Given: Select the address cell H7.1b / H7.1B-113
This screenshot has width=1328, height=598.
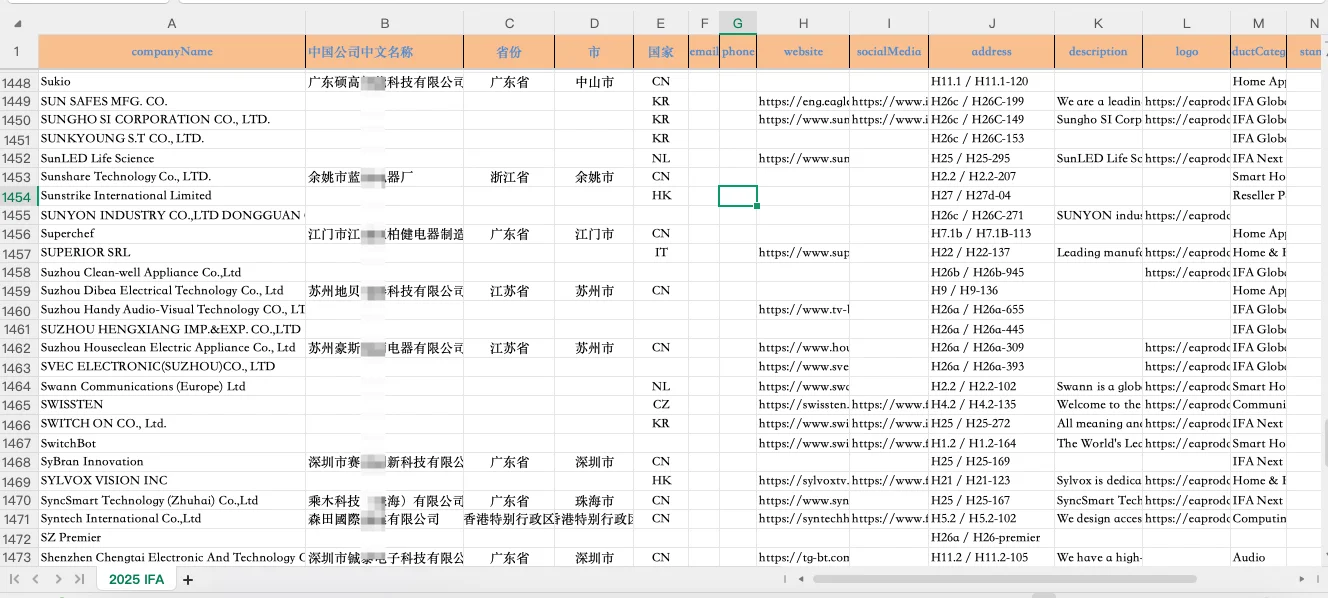Looking at the screenshot, I should point(992,234).
